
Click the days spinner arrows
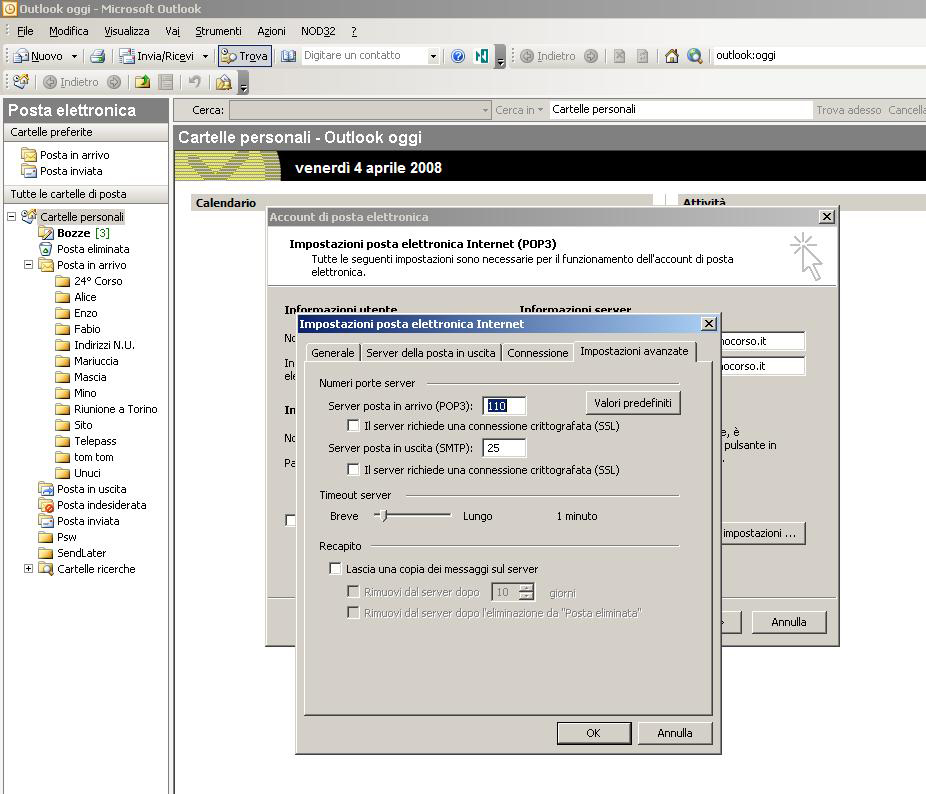pos(526,592)
